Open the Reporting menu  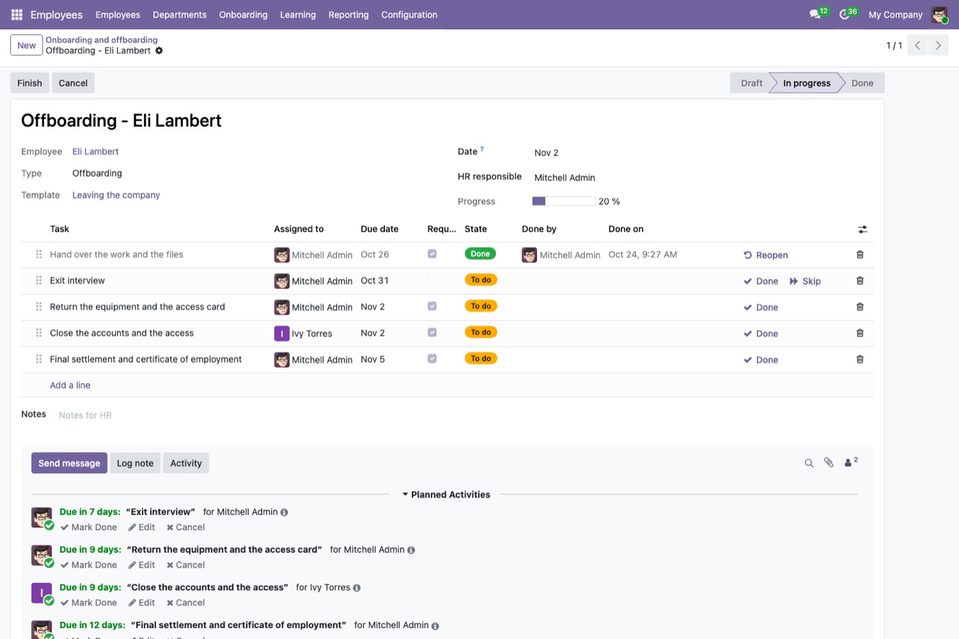click(x=349, y=15)
